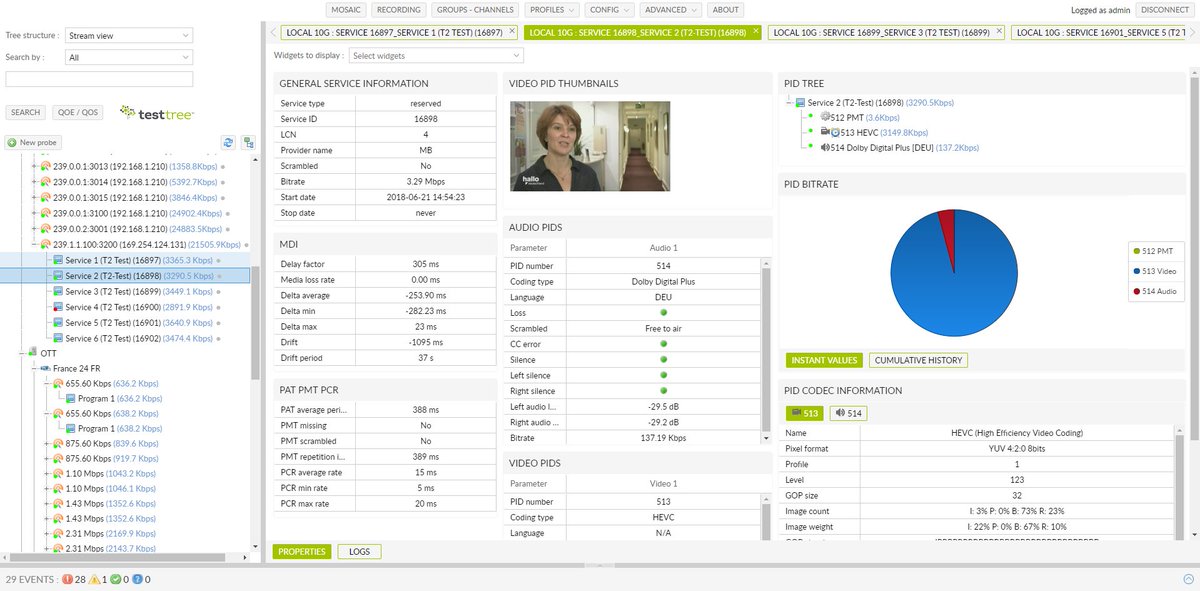Click the warning events triangle icon

[x=95, y=579]
